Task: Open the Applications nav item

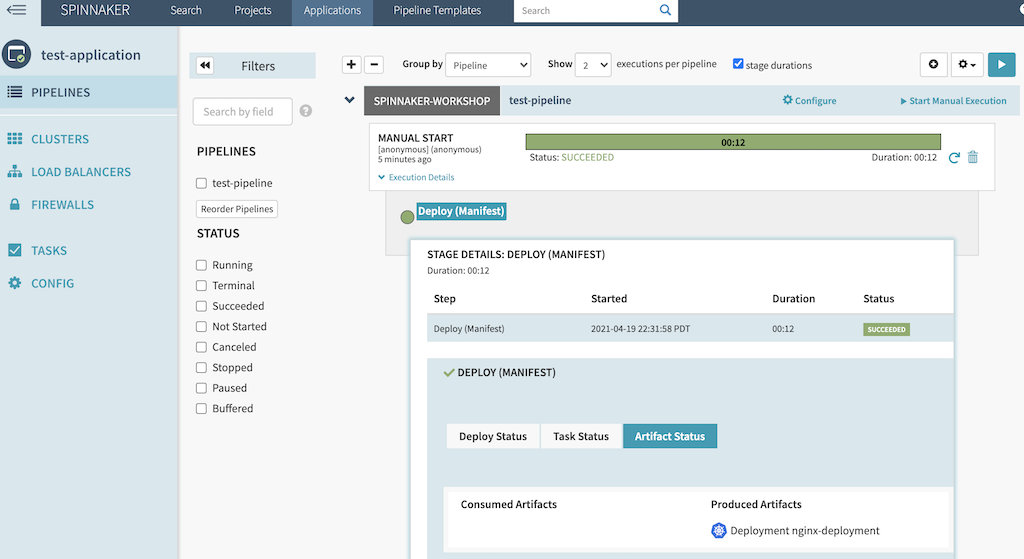Action: click(332, 10)
